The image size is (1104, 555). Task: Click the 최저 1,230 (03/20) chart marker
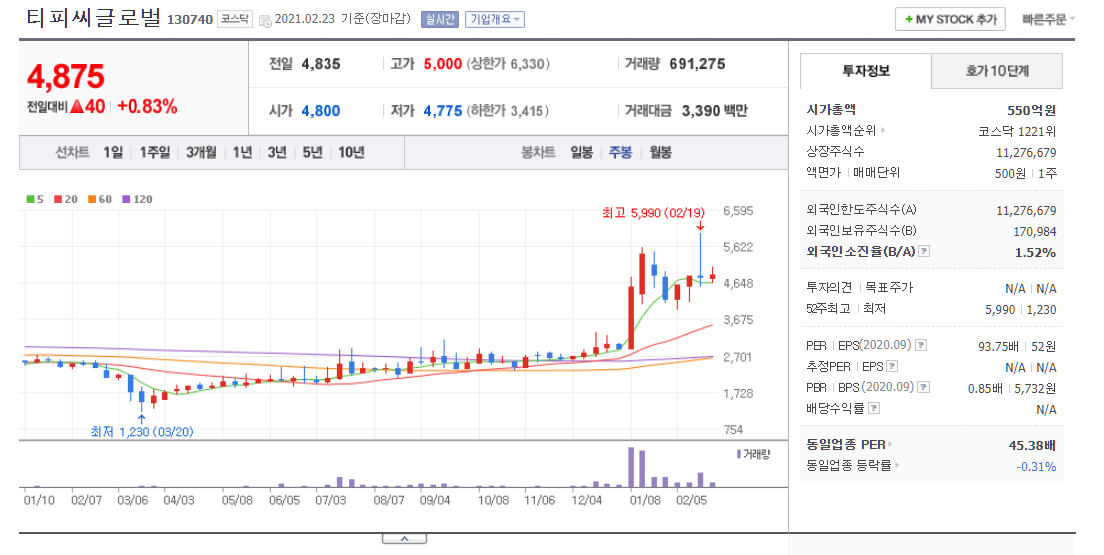[x=142, y=431]
